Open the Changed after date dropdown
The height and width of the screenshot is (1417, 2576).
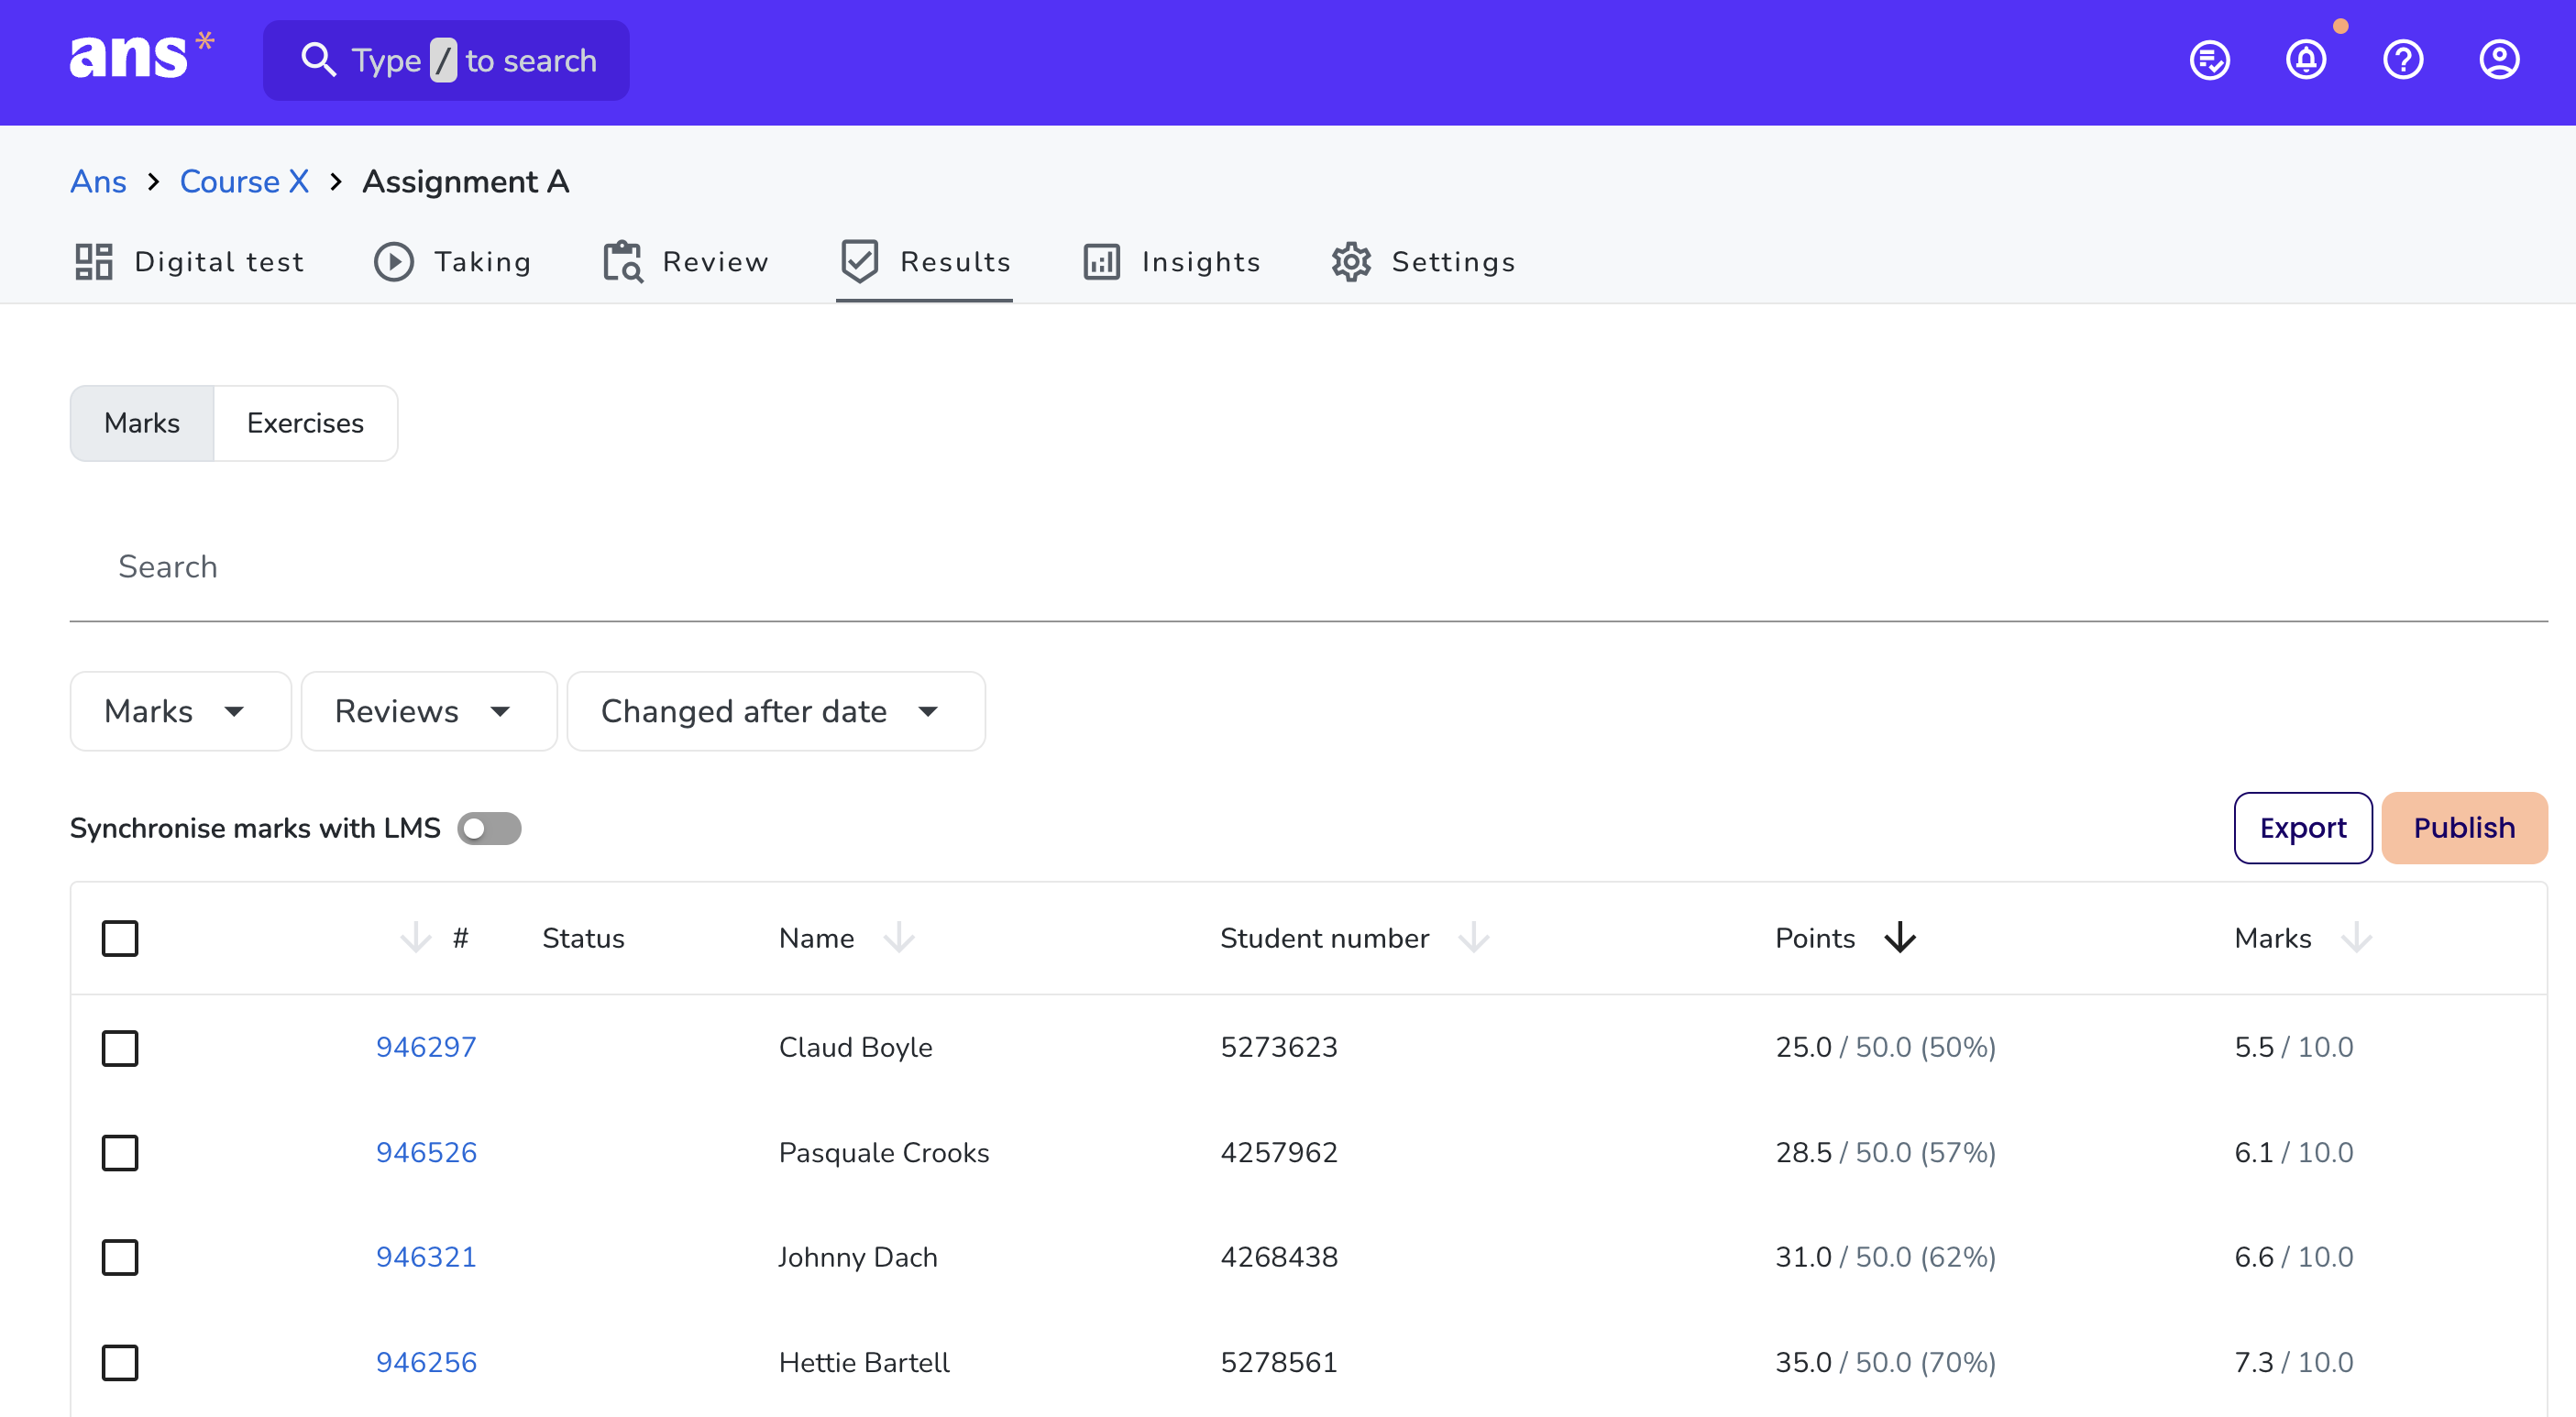(x=775, y=711)
